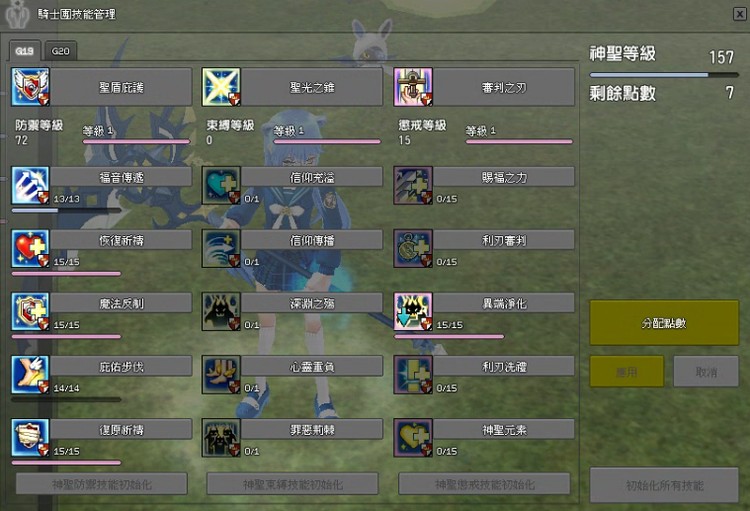Click the 神聖防禦技能初始化 button
This screenshot has height=511, width=750.
click(x=101, y=484)
